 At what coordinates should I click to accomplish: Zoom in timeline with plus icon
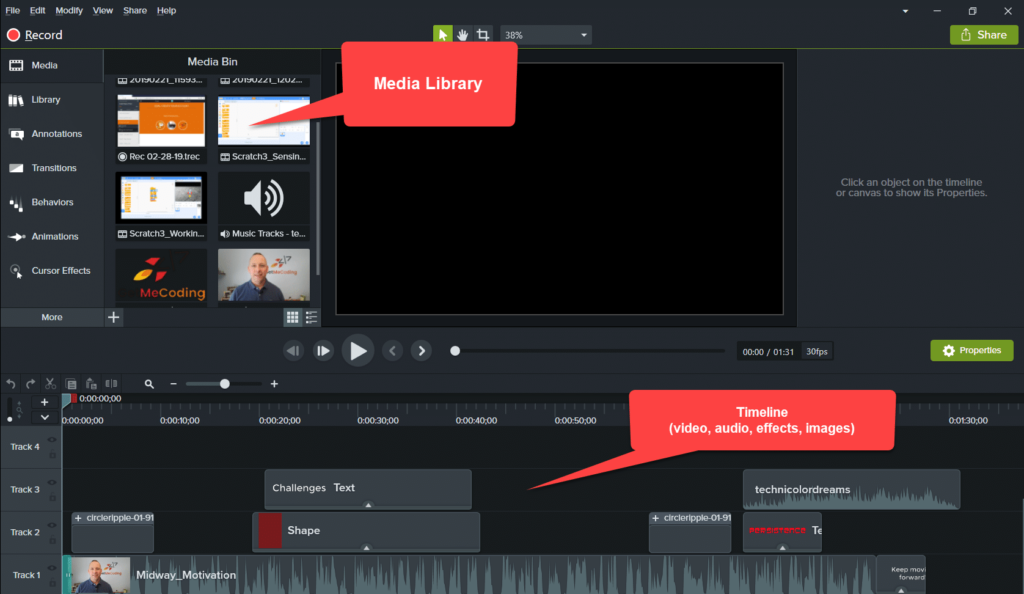coord(274,384)
